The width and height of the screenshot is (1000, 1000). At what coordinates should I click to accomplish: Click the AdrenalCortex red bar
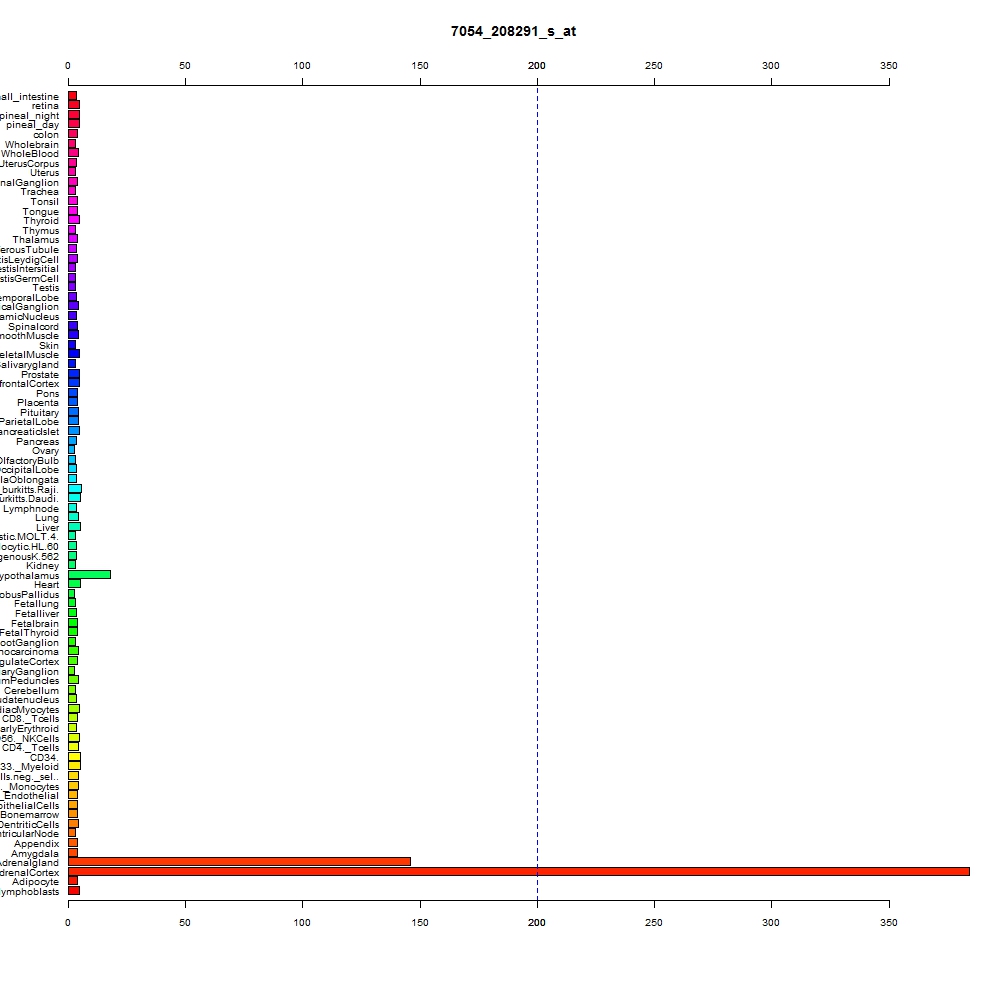518,871
